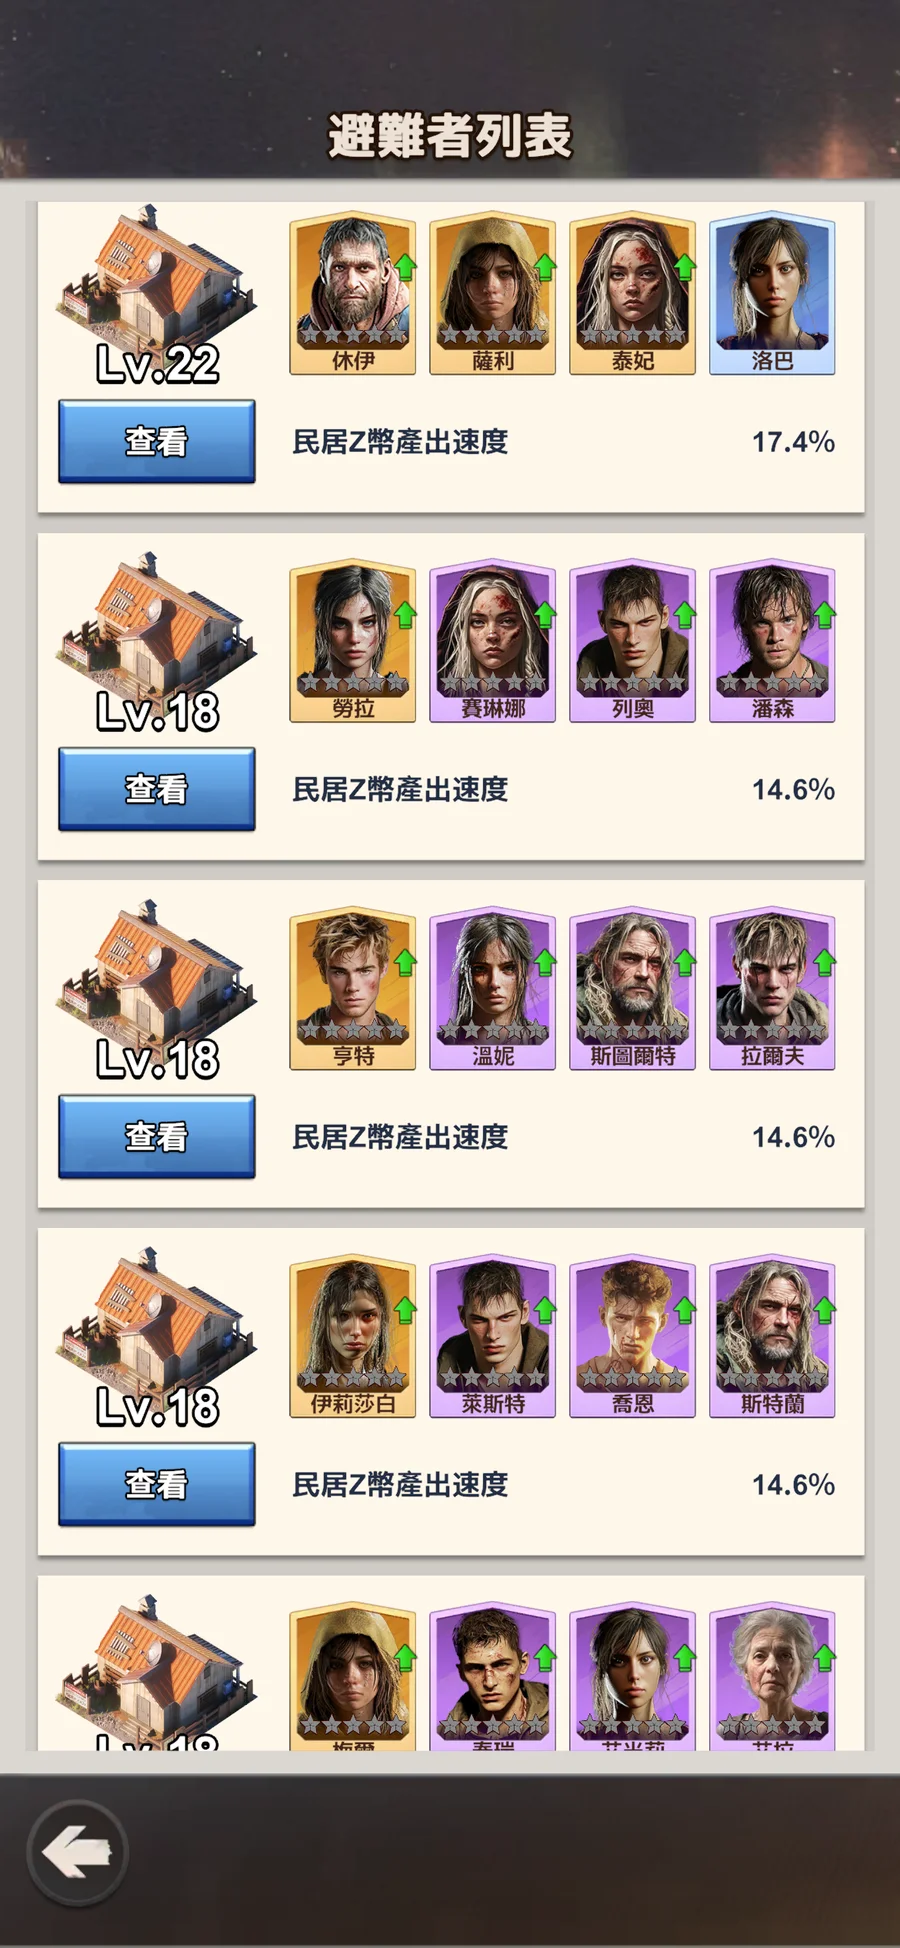The height and width of the screenshot is (1948, 900).
Task: Select survivor card 休伊
Action: [352, 293]
